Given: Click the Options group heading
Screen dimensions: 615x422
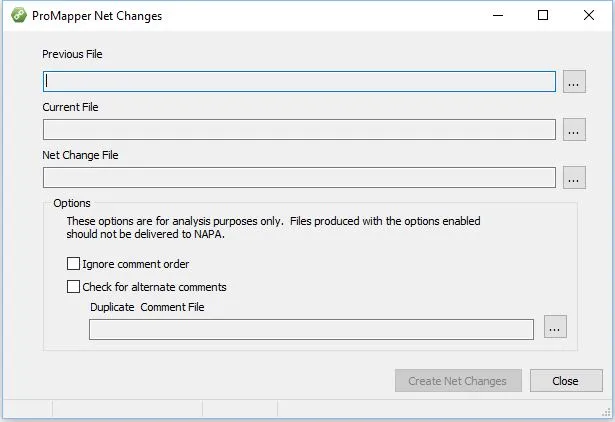Looking at the screenshot, I should (x=72, y=203).
